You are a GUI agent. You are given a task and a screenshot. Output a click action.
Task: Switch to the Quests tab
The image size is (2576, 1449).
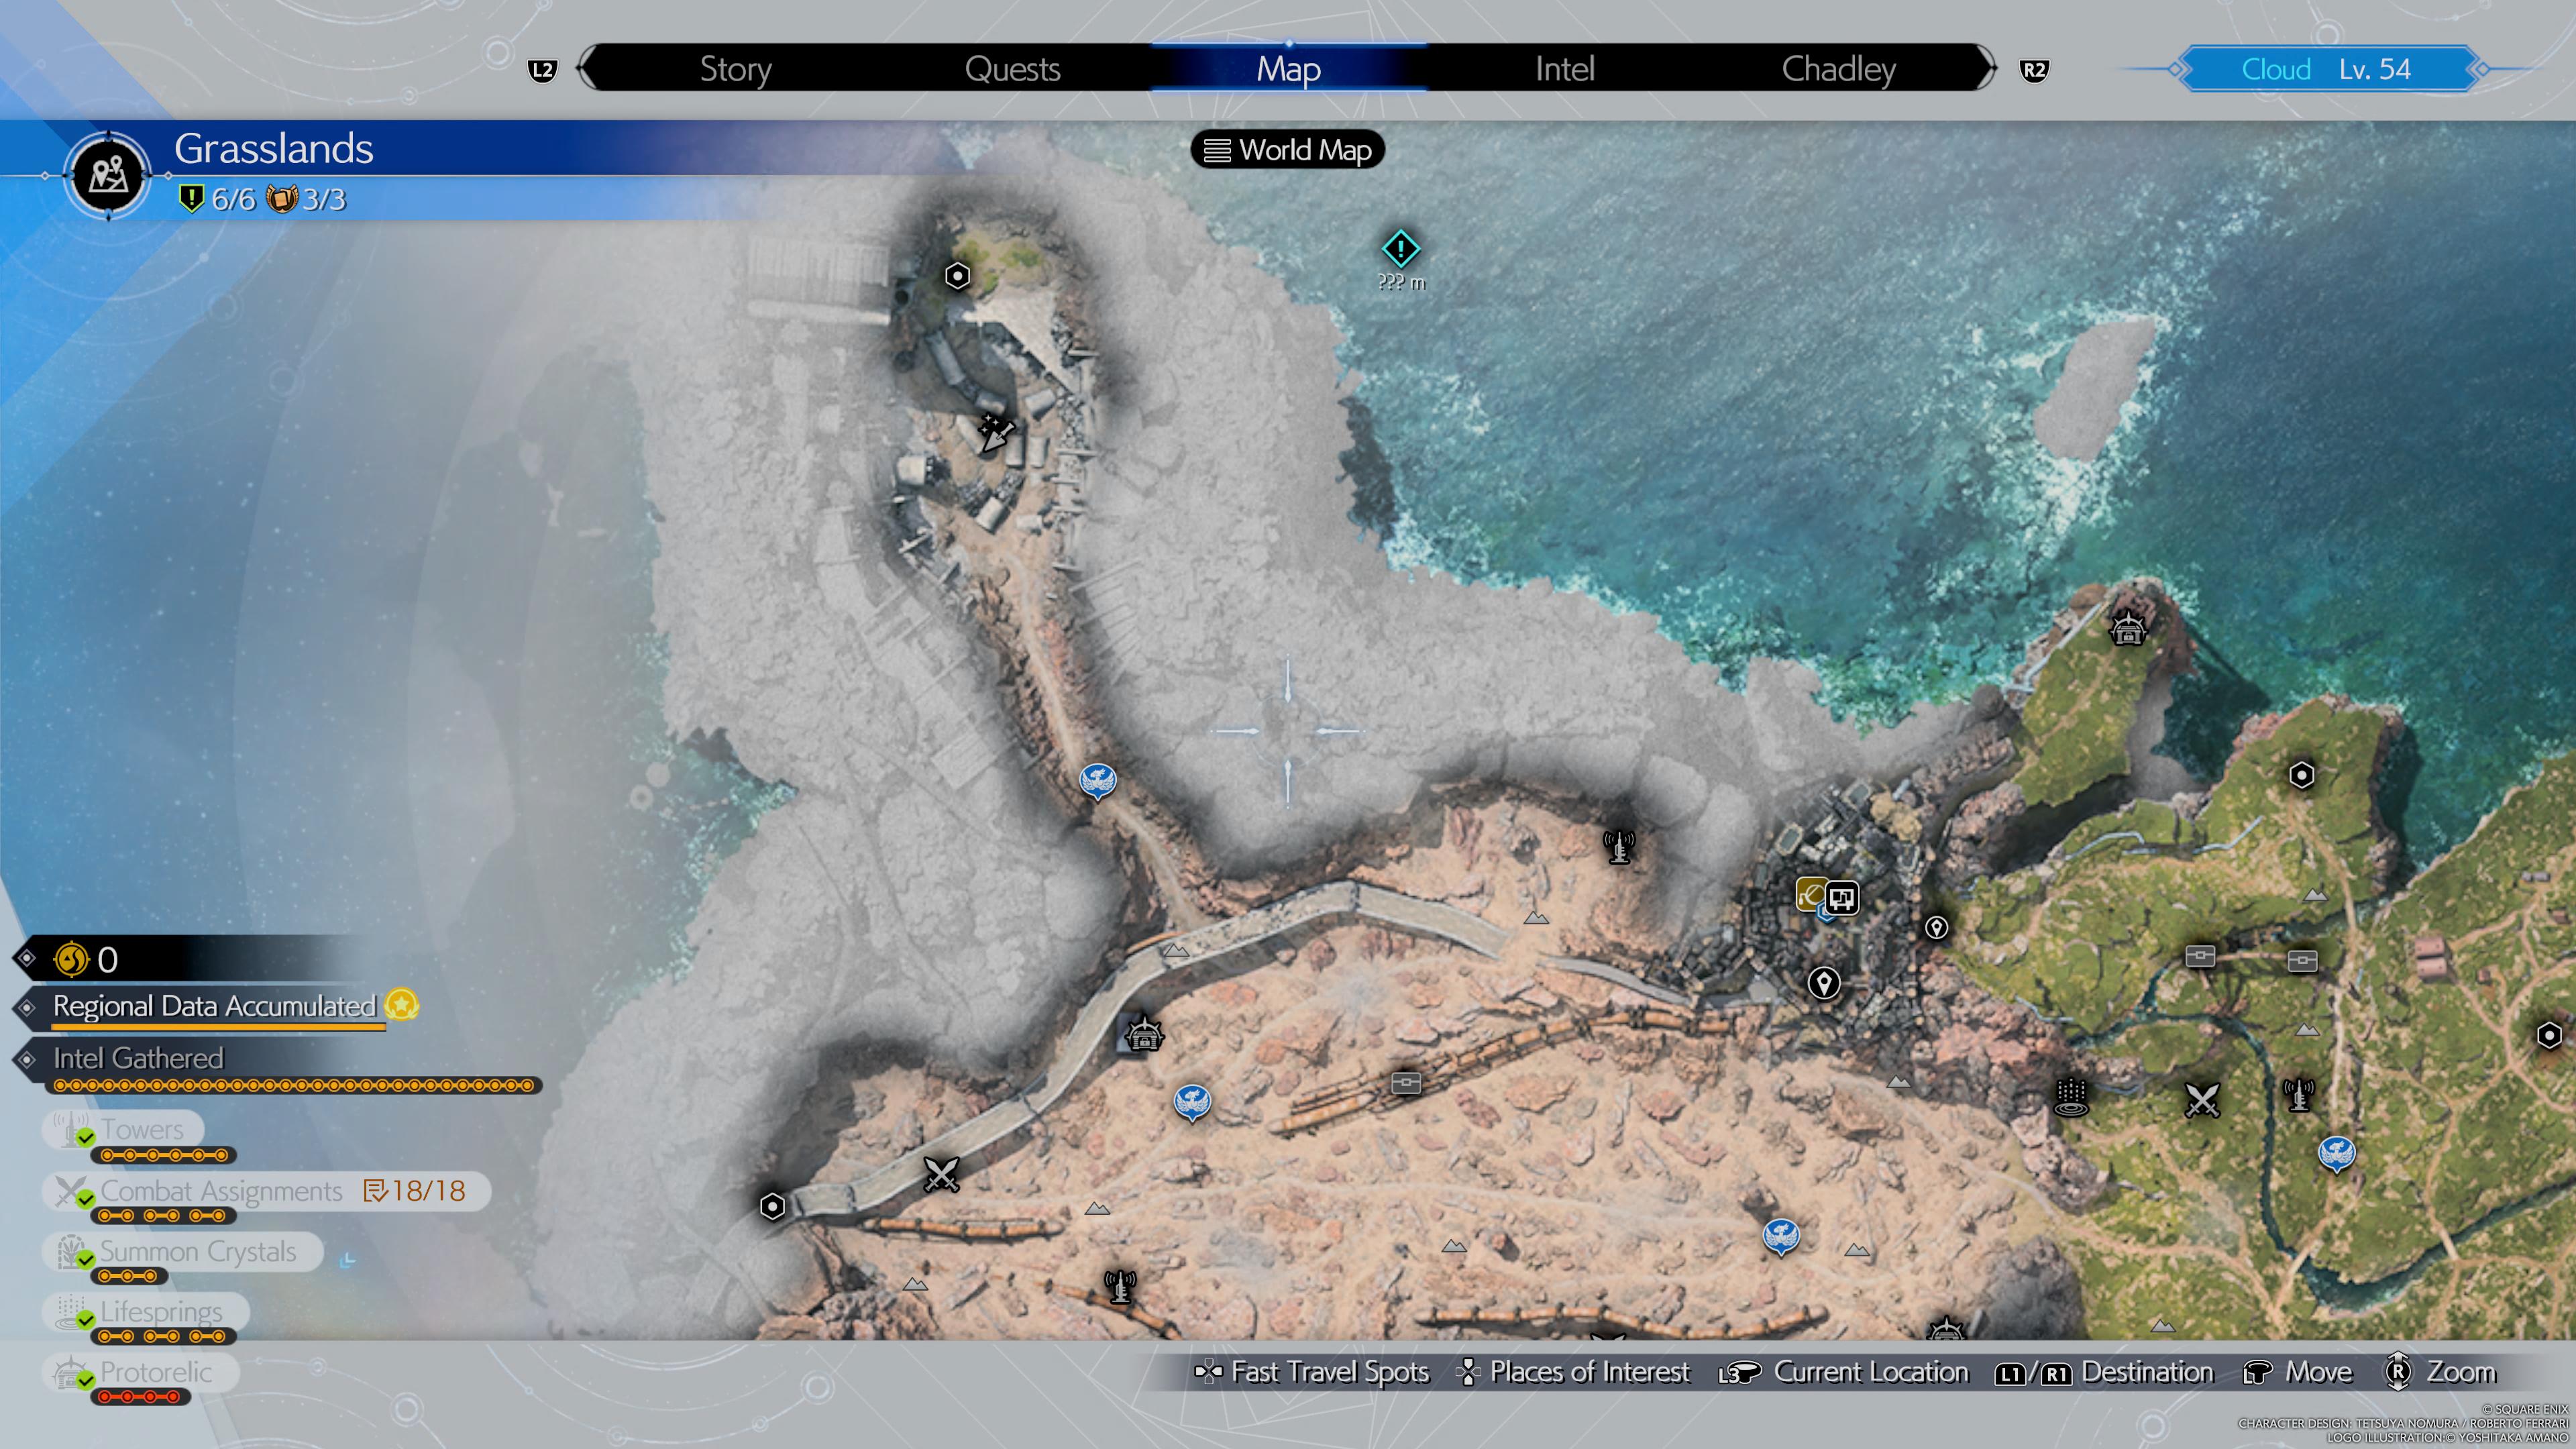point(1012,69)
